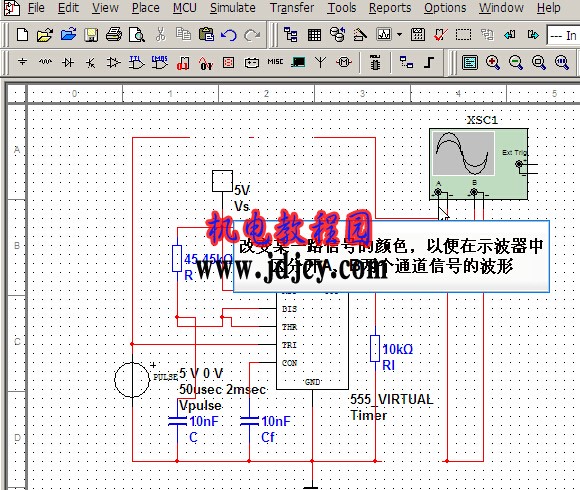Click the New file icon
Screen dimensions: 580x490
(x=23, y=35)
